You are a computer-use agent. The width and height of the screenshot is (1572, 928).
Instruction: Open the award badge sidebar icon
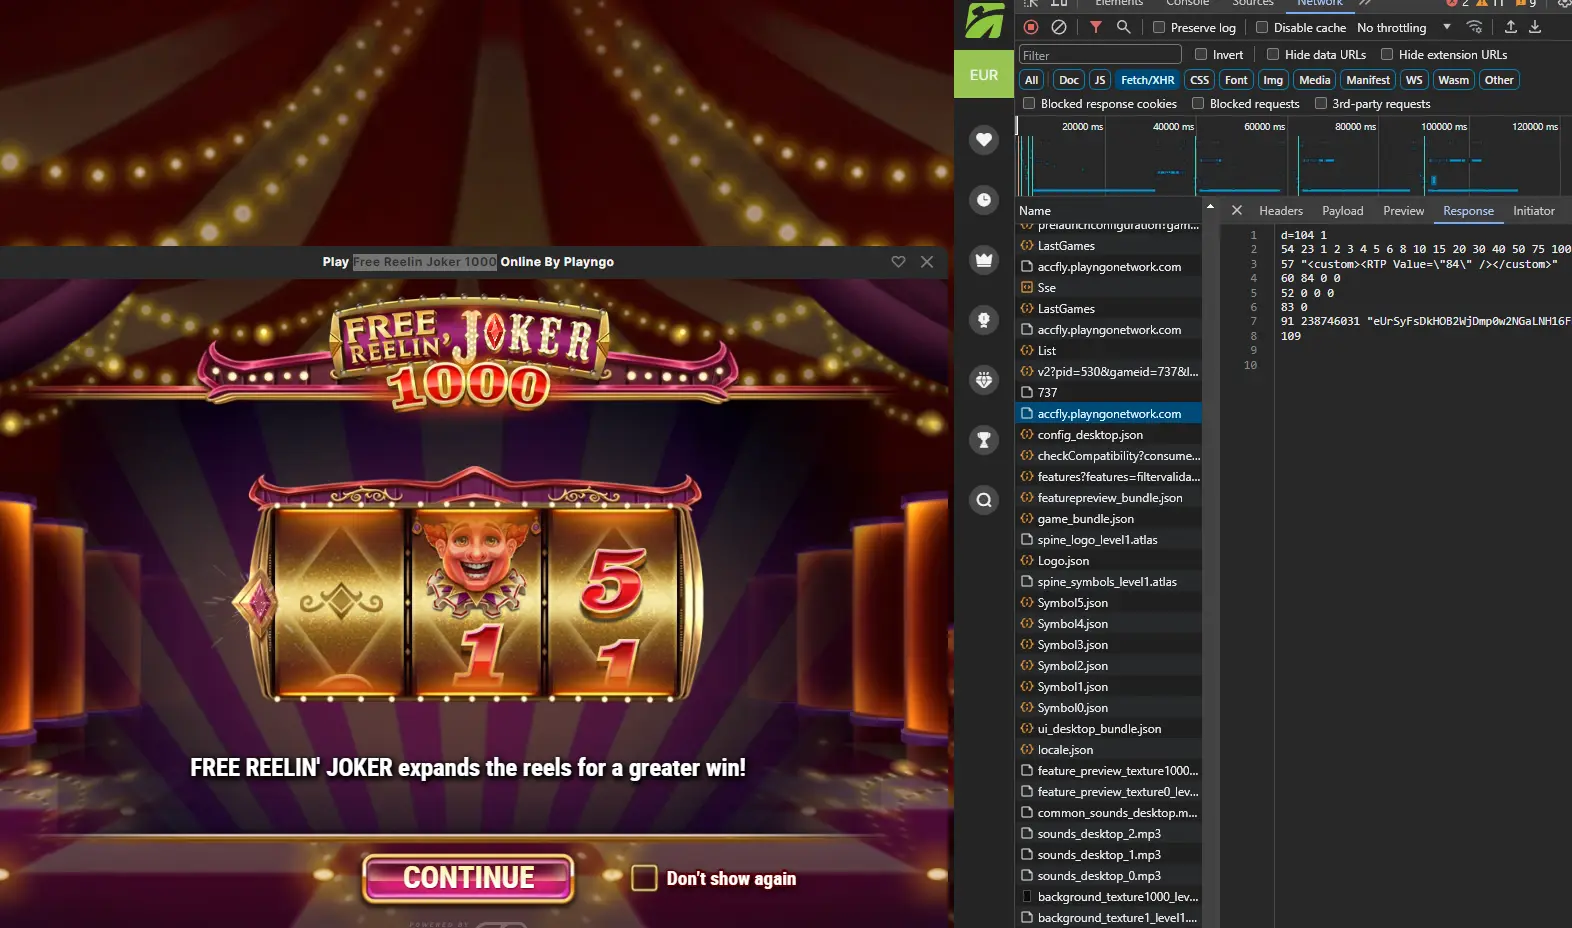[x=984, y=320]
